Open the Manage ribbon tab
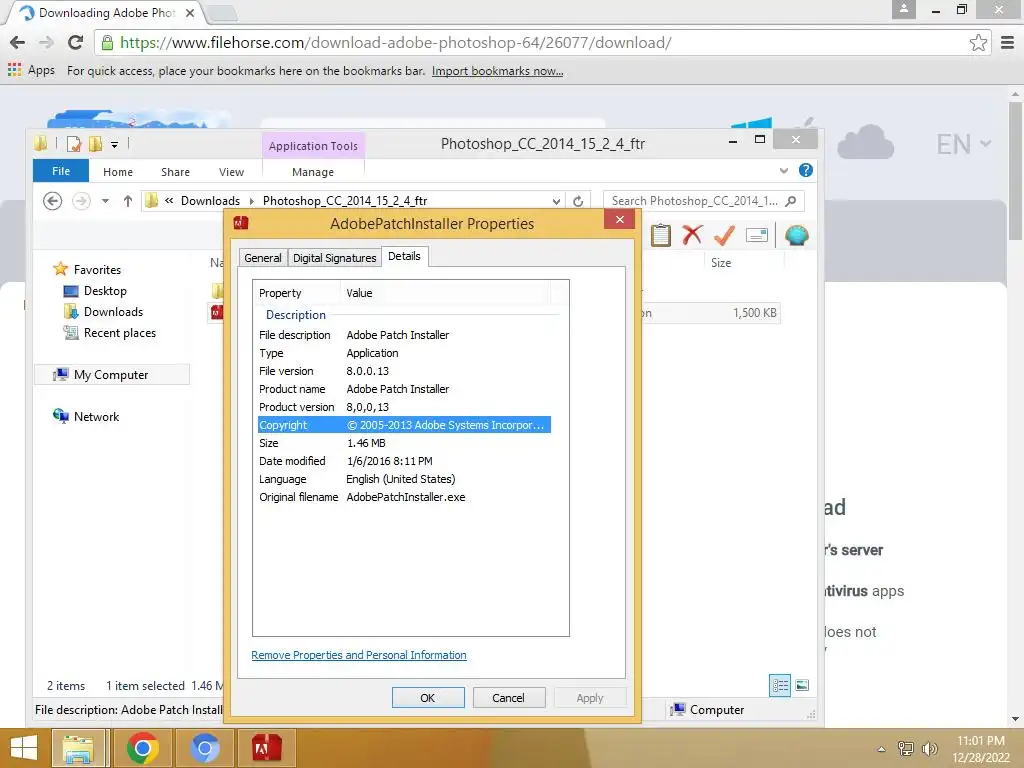Screen dimensions: 1024x768 pos(313,172)
